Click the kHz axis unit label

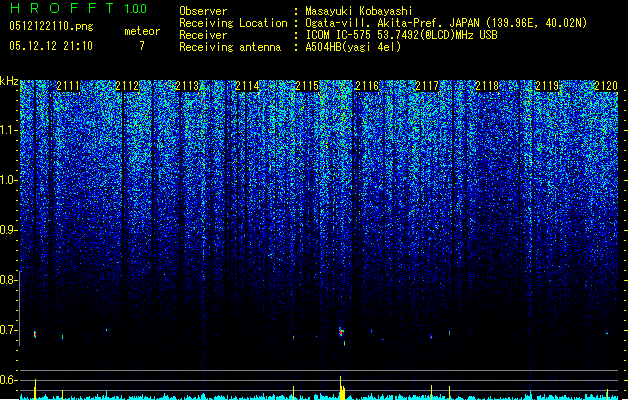point(9,81)
